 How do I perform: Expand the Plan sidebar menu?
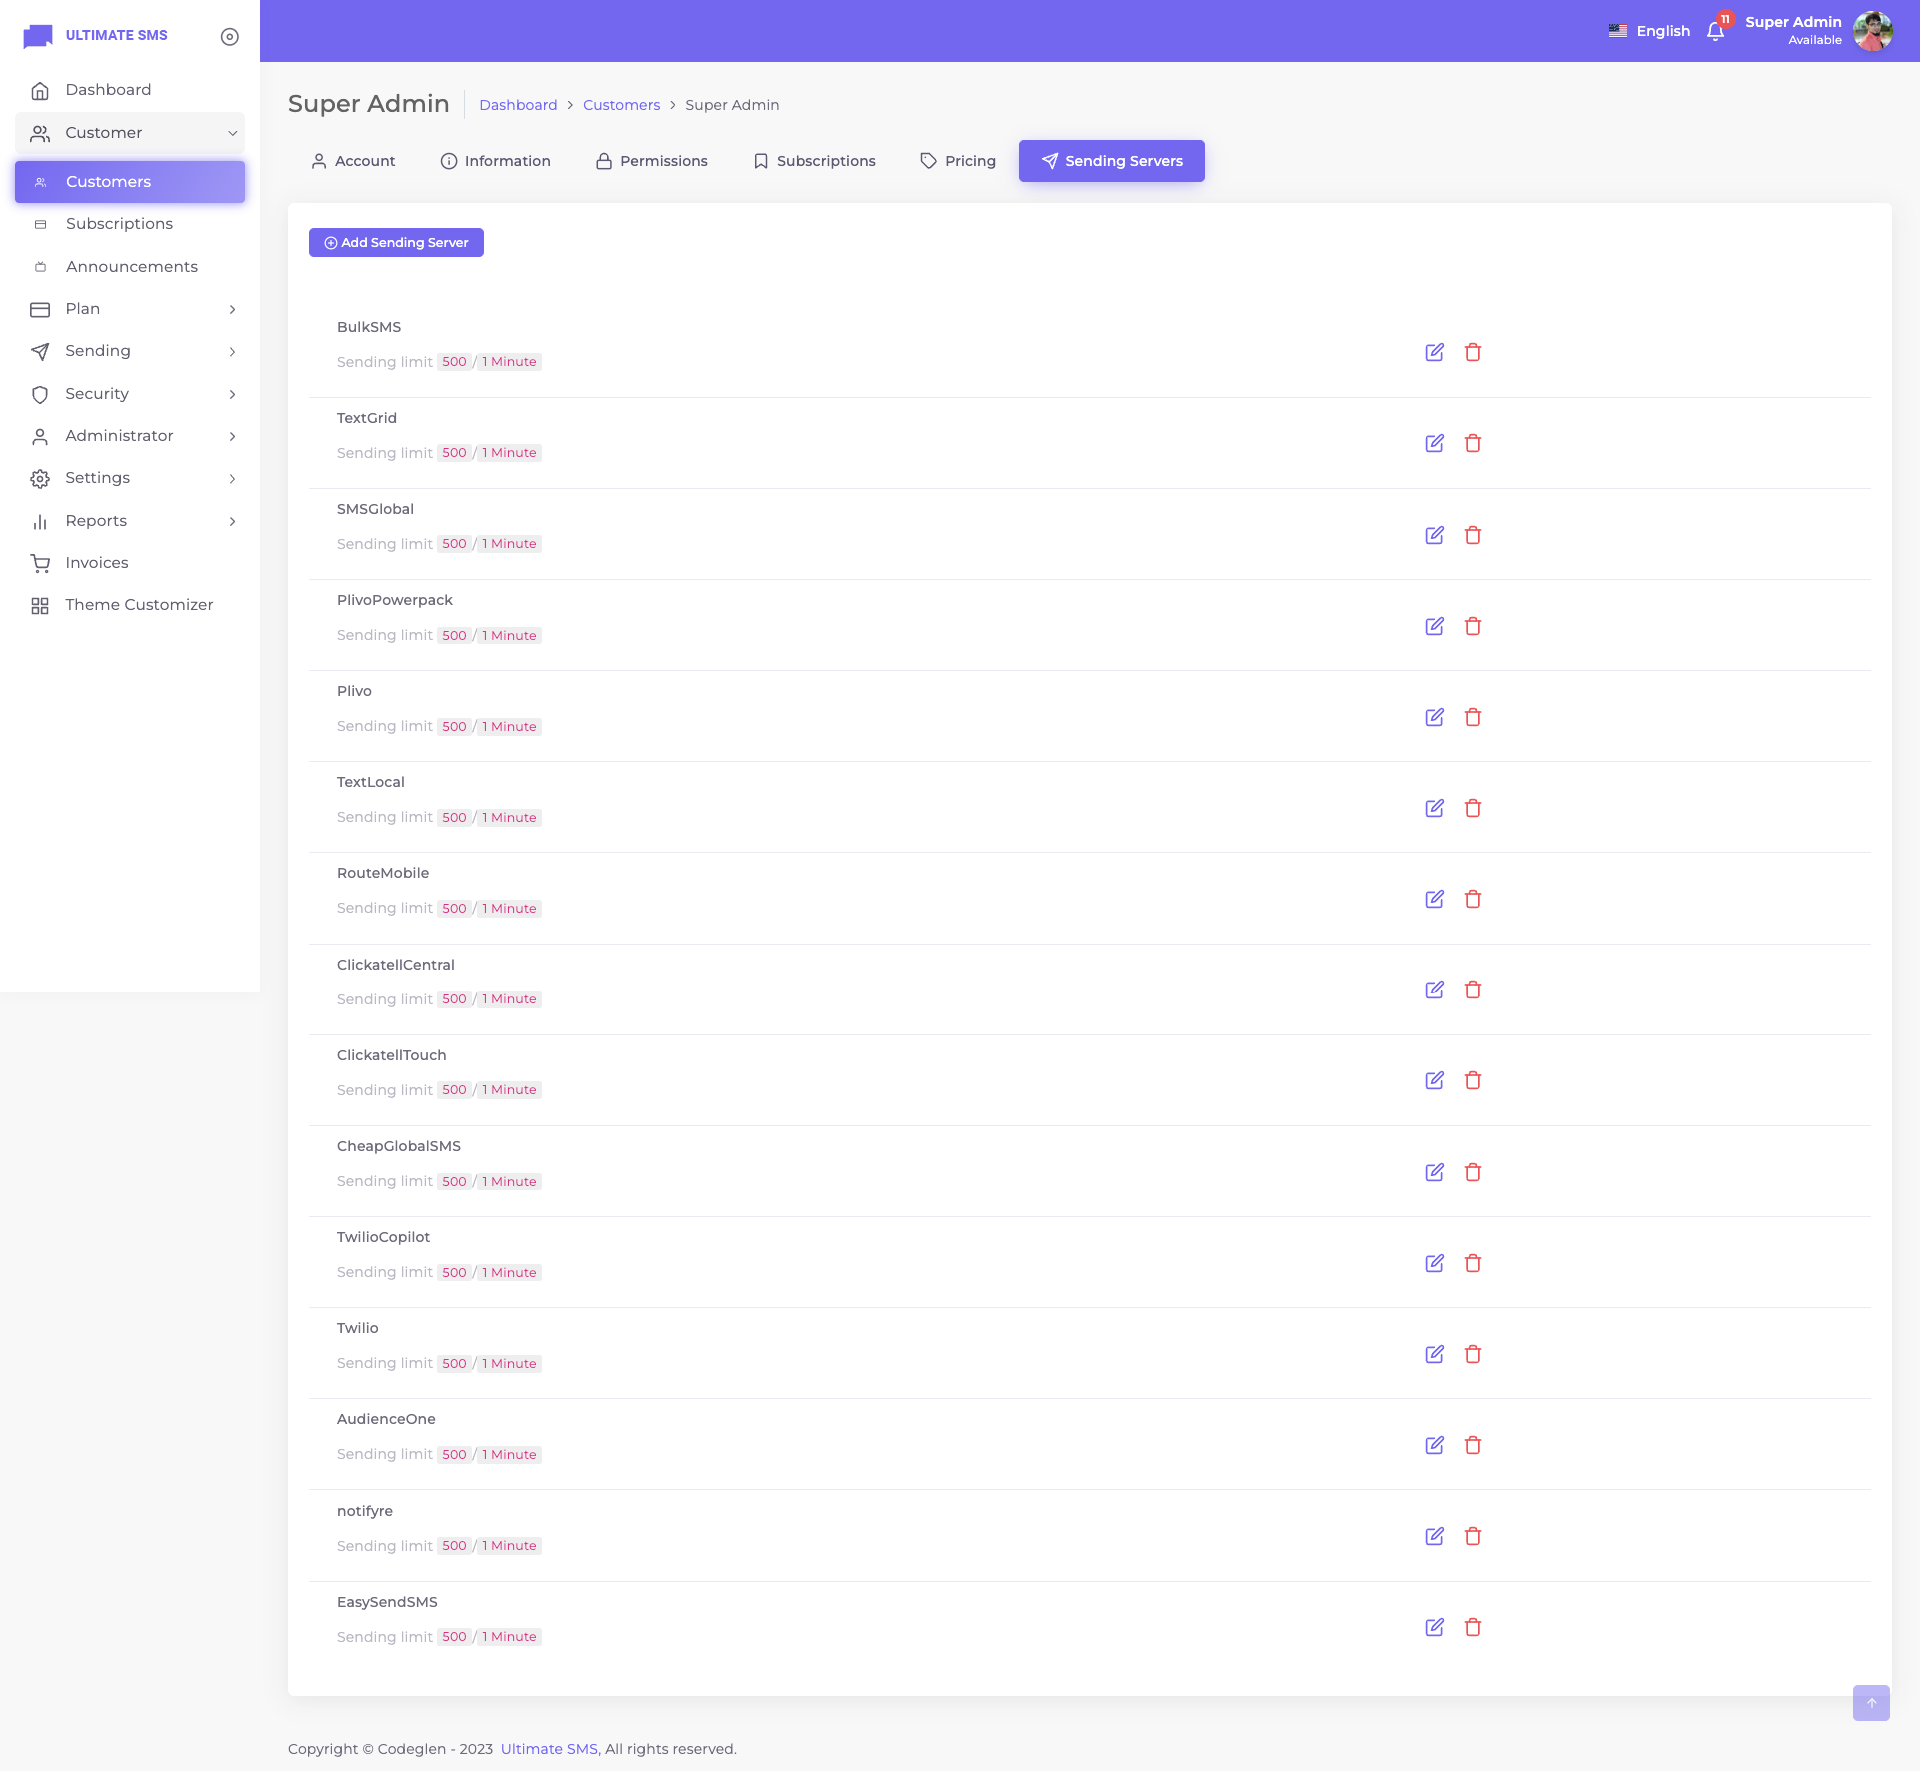130,309
